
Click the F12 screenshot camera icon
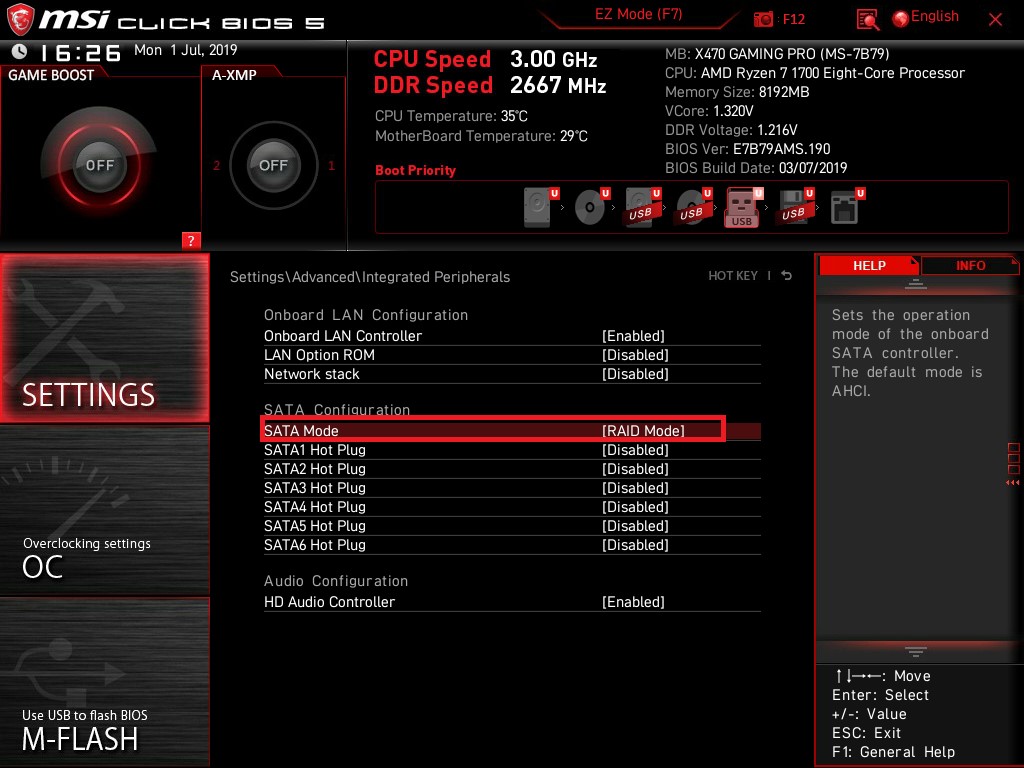click(x=764, y=19)
